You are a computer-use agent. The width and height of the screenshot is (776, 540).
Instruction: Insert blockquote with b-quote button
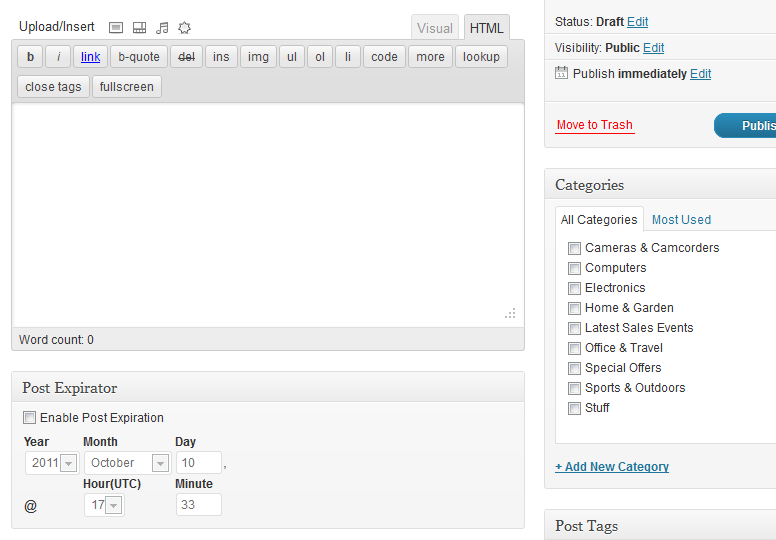point(139,57)
